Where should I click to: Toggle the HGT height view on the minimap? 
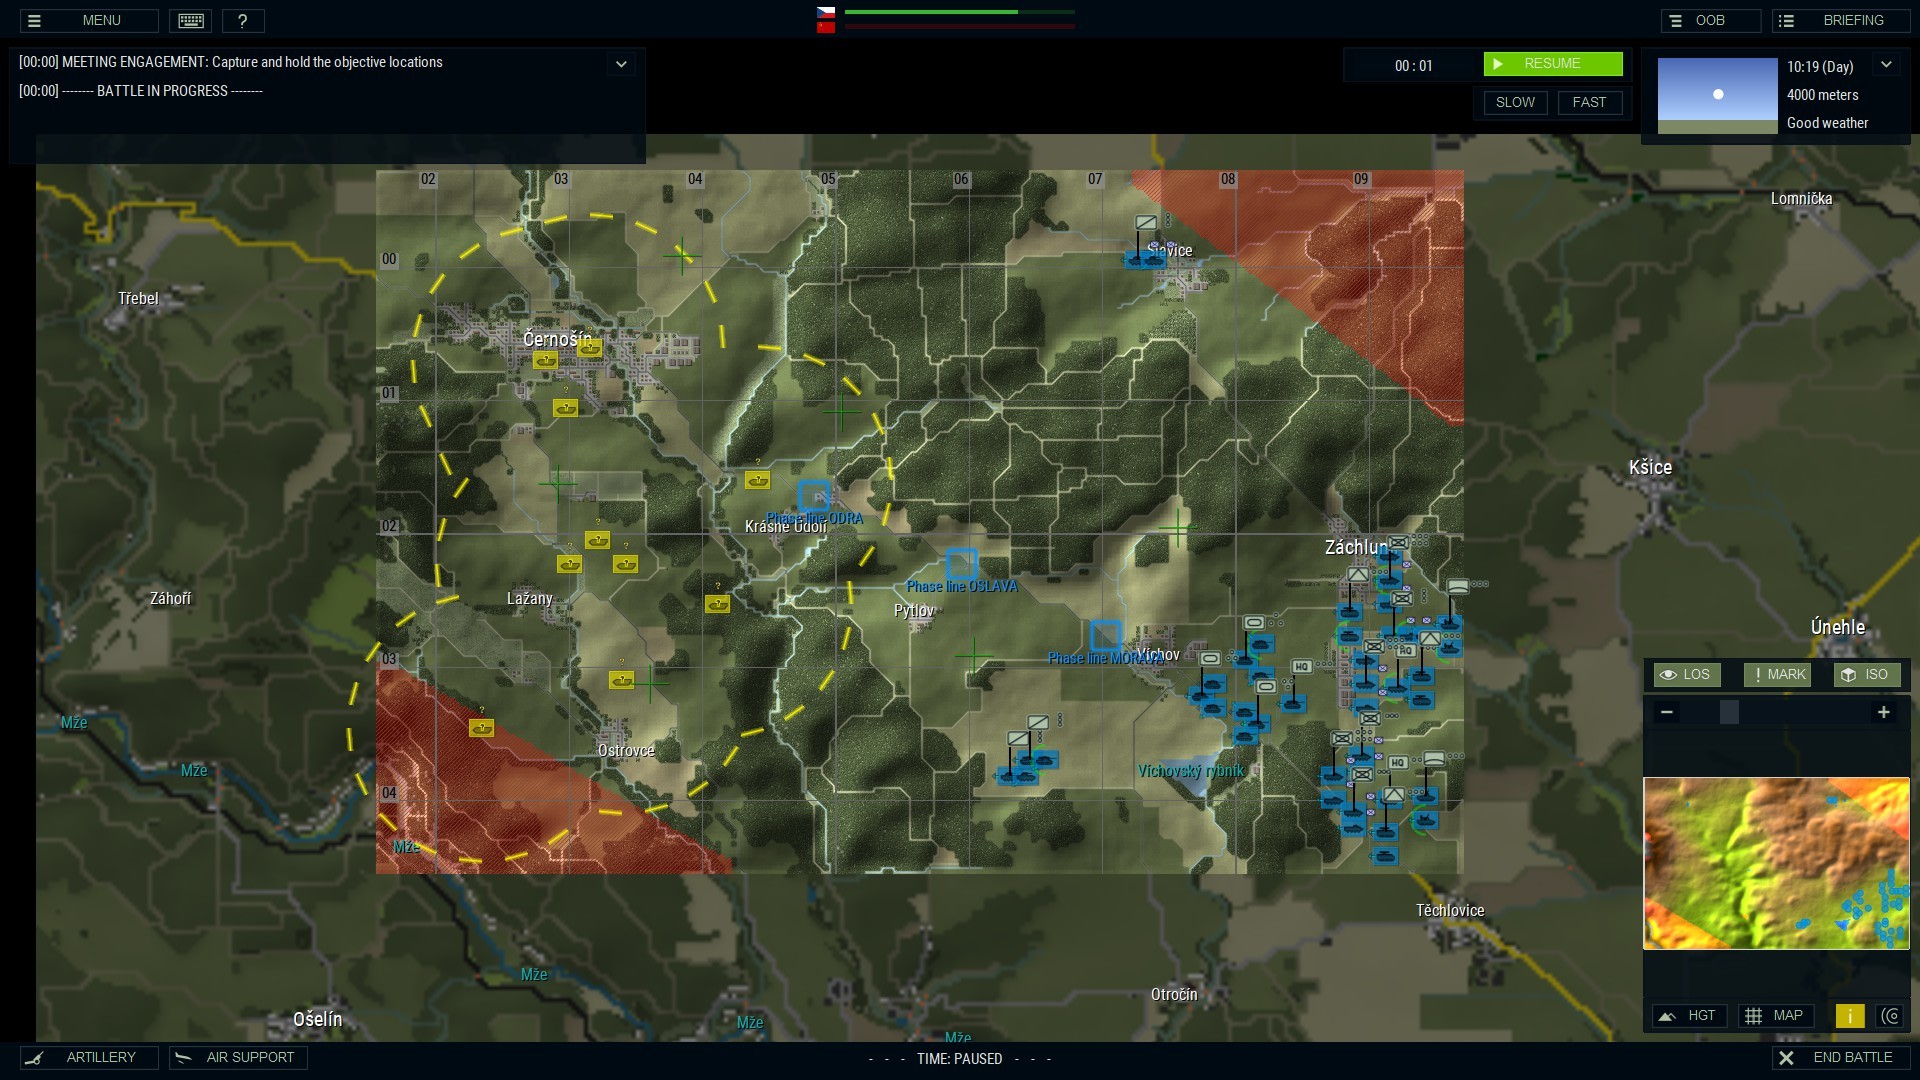pyautogui.click(x=1689, y=1015)
